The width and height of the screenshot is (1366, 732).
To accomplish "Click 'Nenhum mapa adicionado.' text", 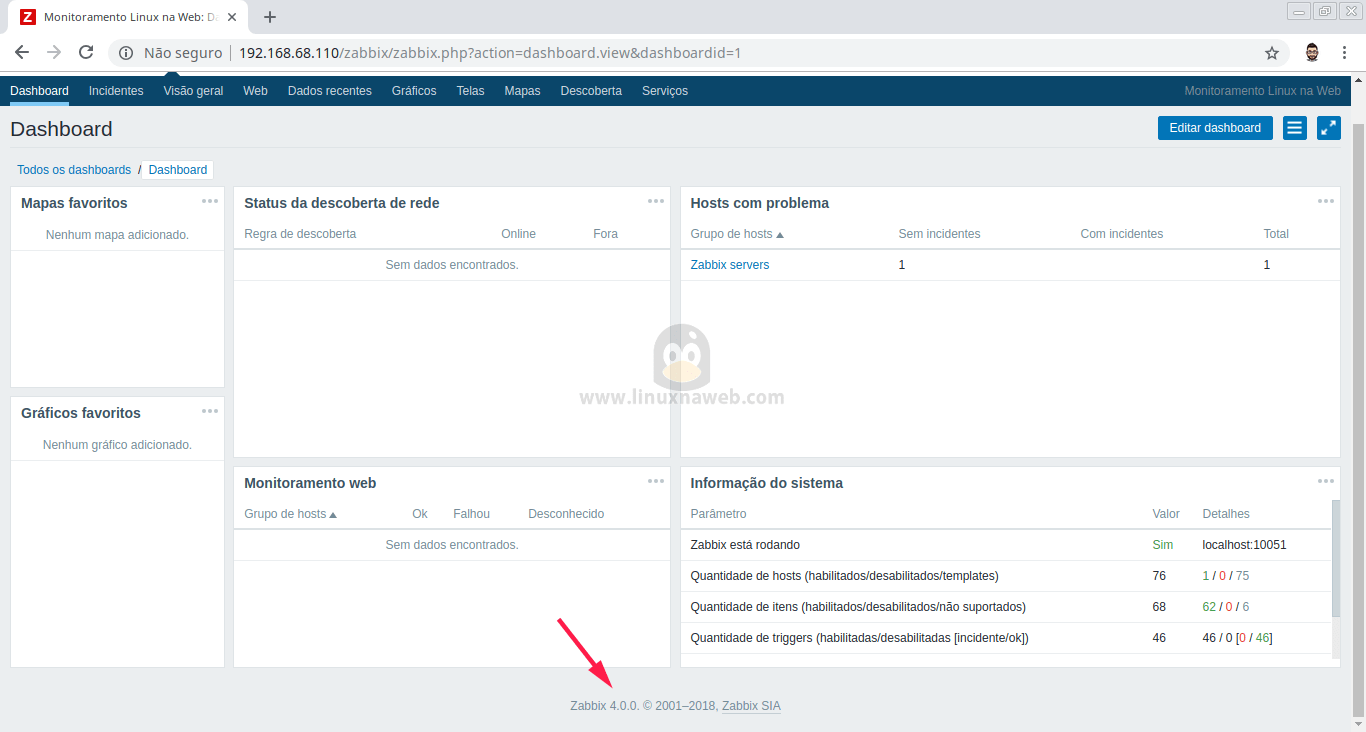I will (117, 235).
